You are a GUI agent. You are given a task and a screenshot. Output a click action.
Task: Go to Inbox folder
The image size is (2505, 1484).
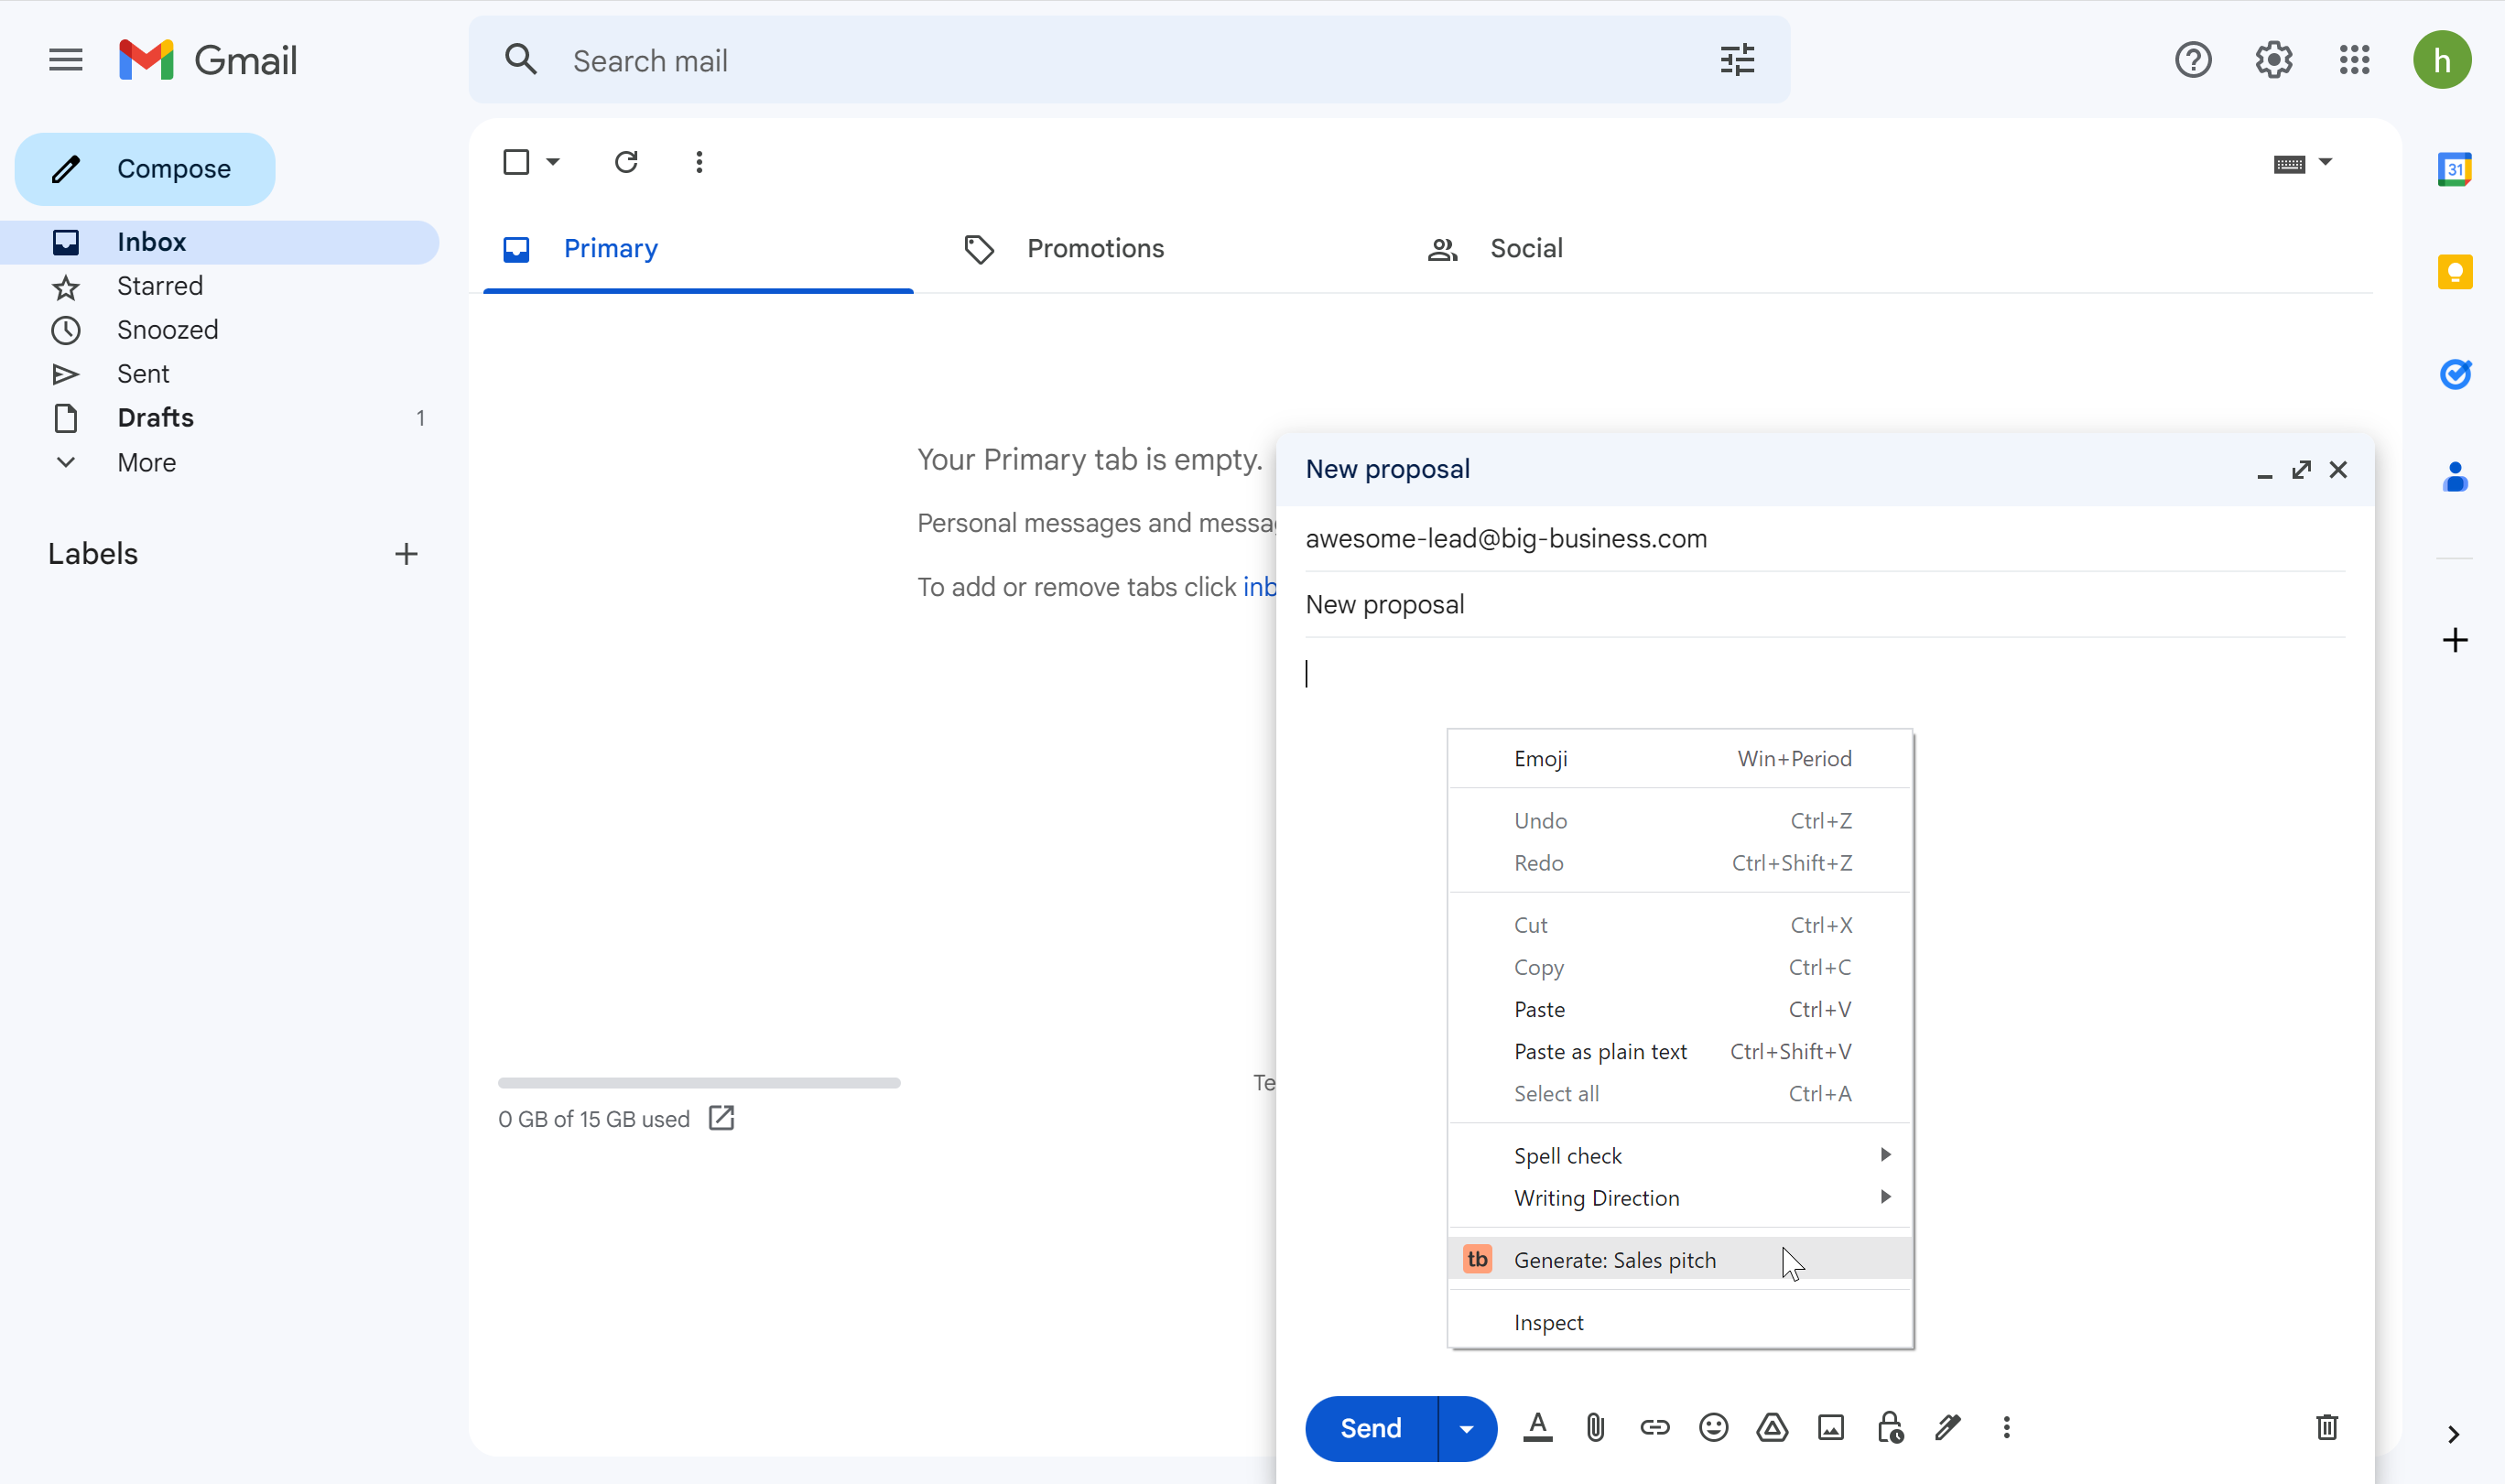coord(219,242)
